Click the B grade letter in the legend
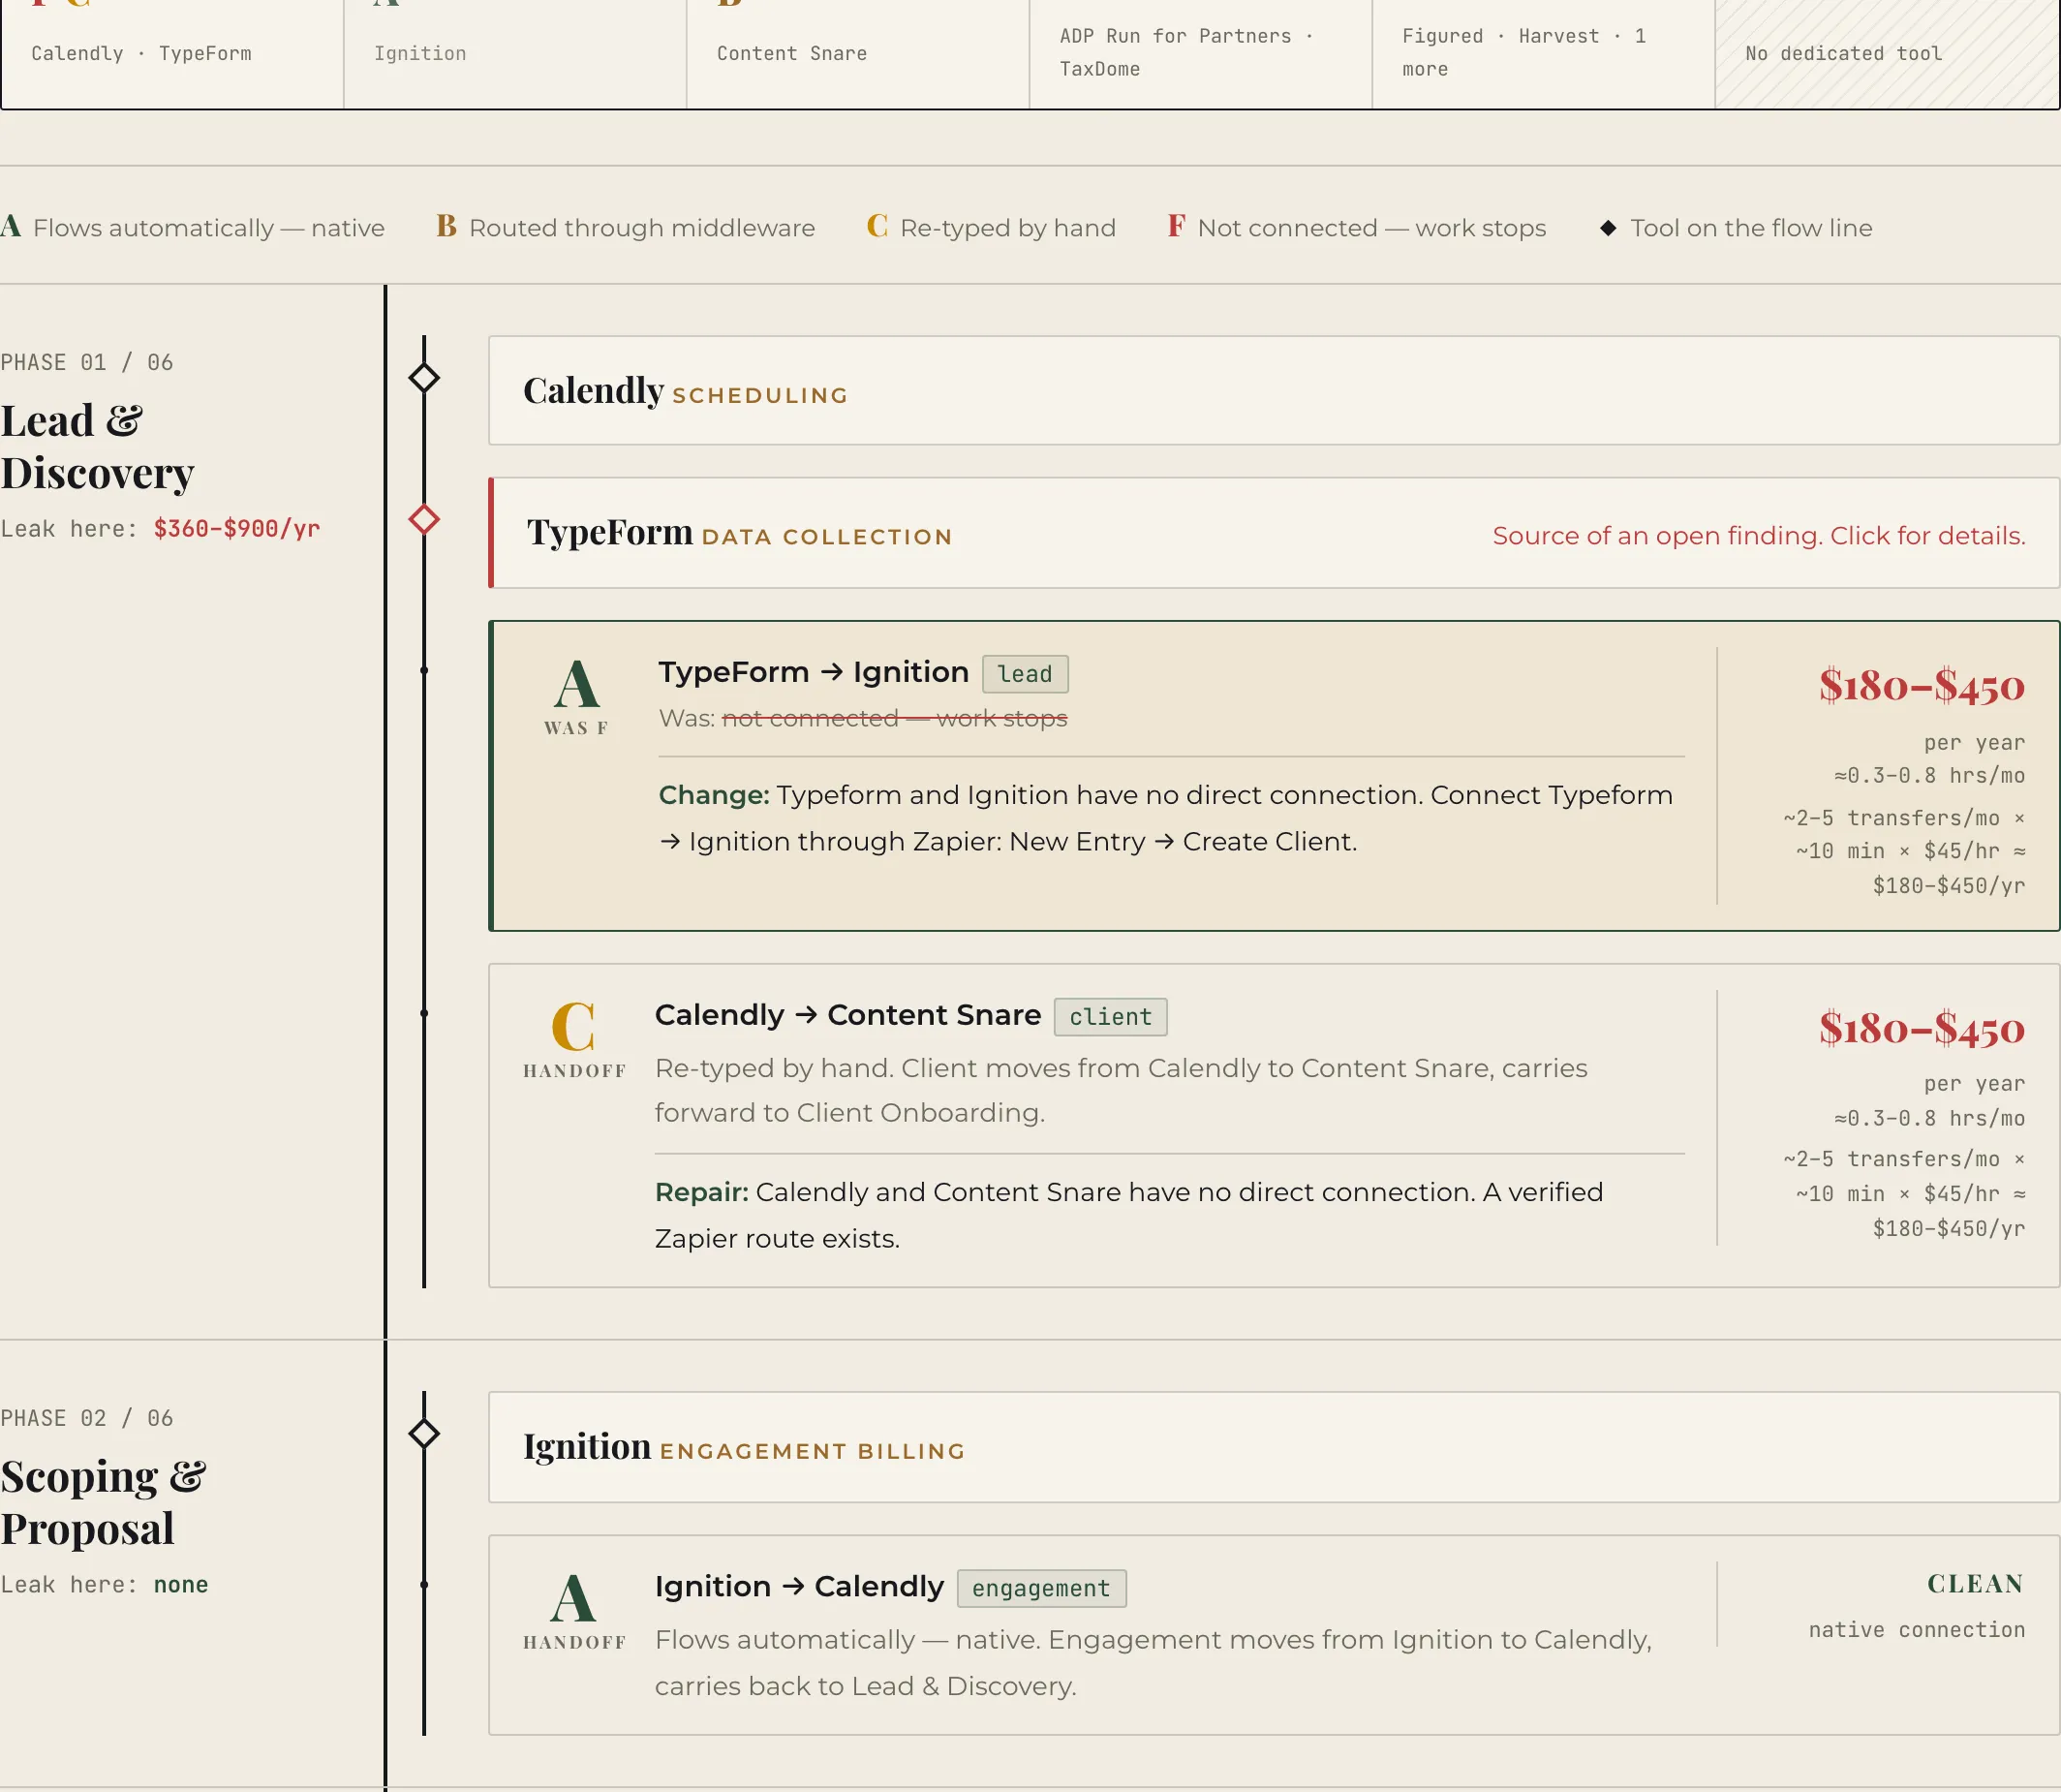 coord(446,226)
